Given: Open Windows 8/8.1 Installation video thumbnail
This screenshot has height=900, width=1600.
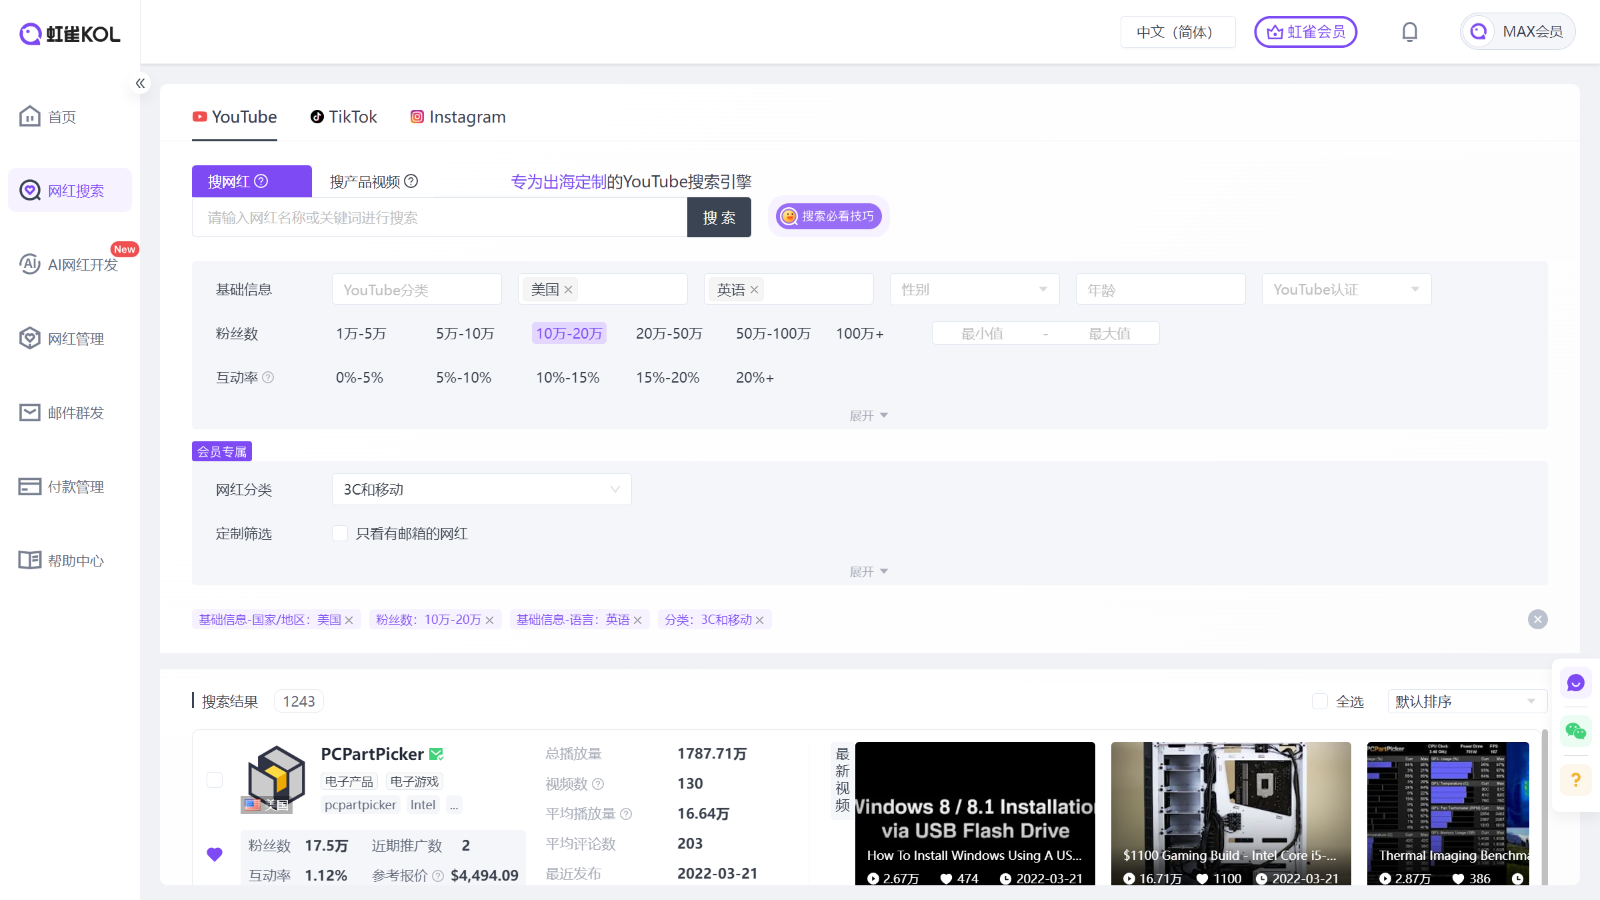Looking at the screenshot, I should point(975,813).
